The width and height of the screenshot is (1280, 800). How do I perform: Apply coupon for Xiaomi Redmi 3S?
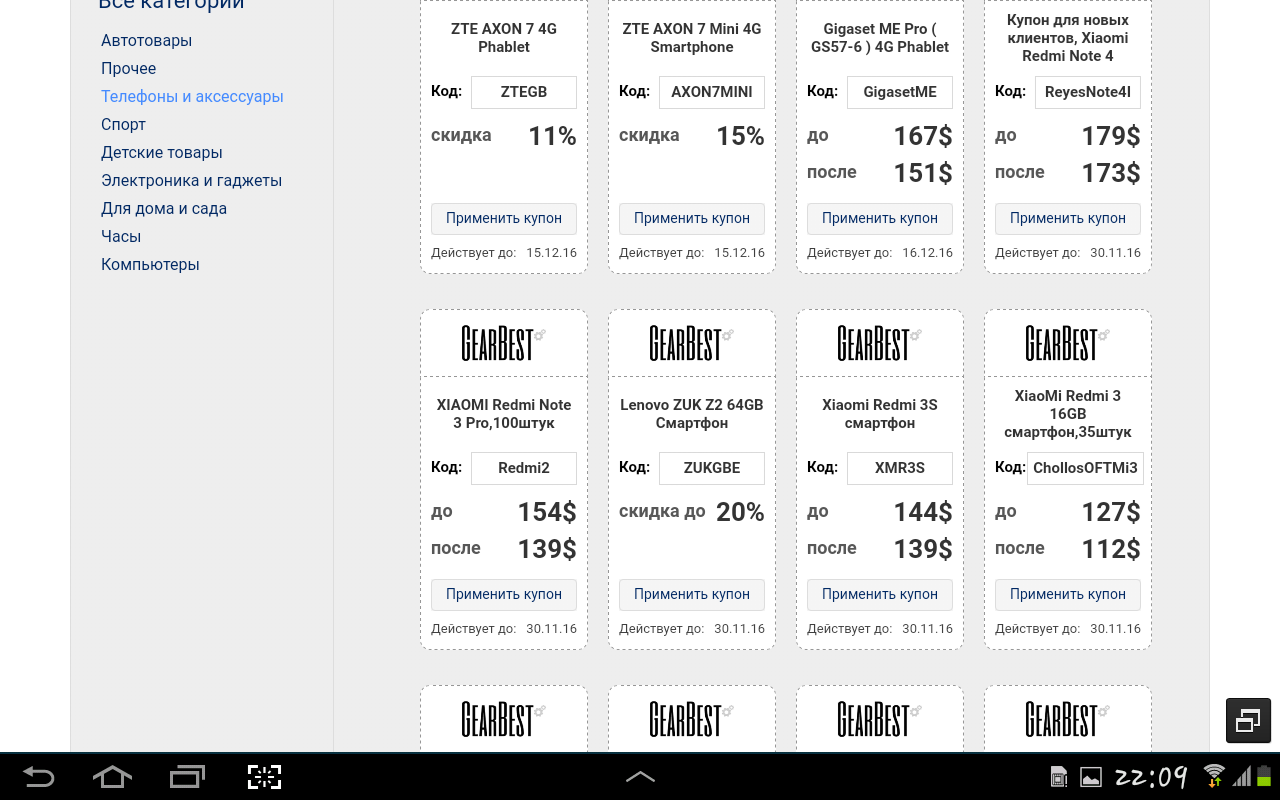(x=880, y=594)
